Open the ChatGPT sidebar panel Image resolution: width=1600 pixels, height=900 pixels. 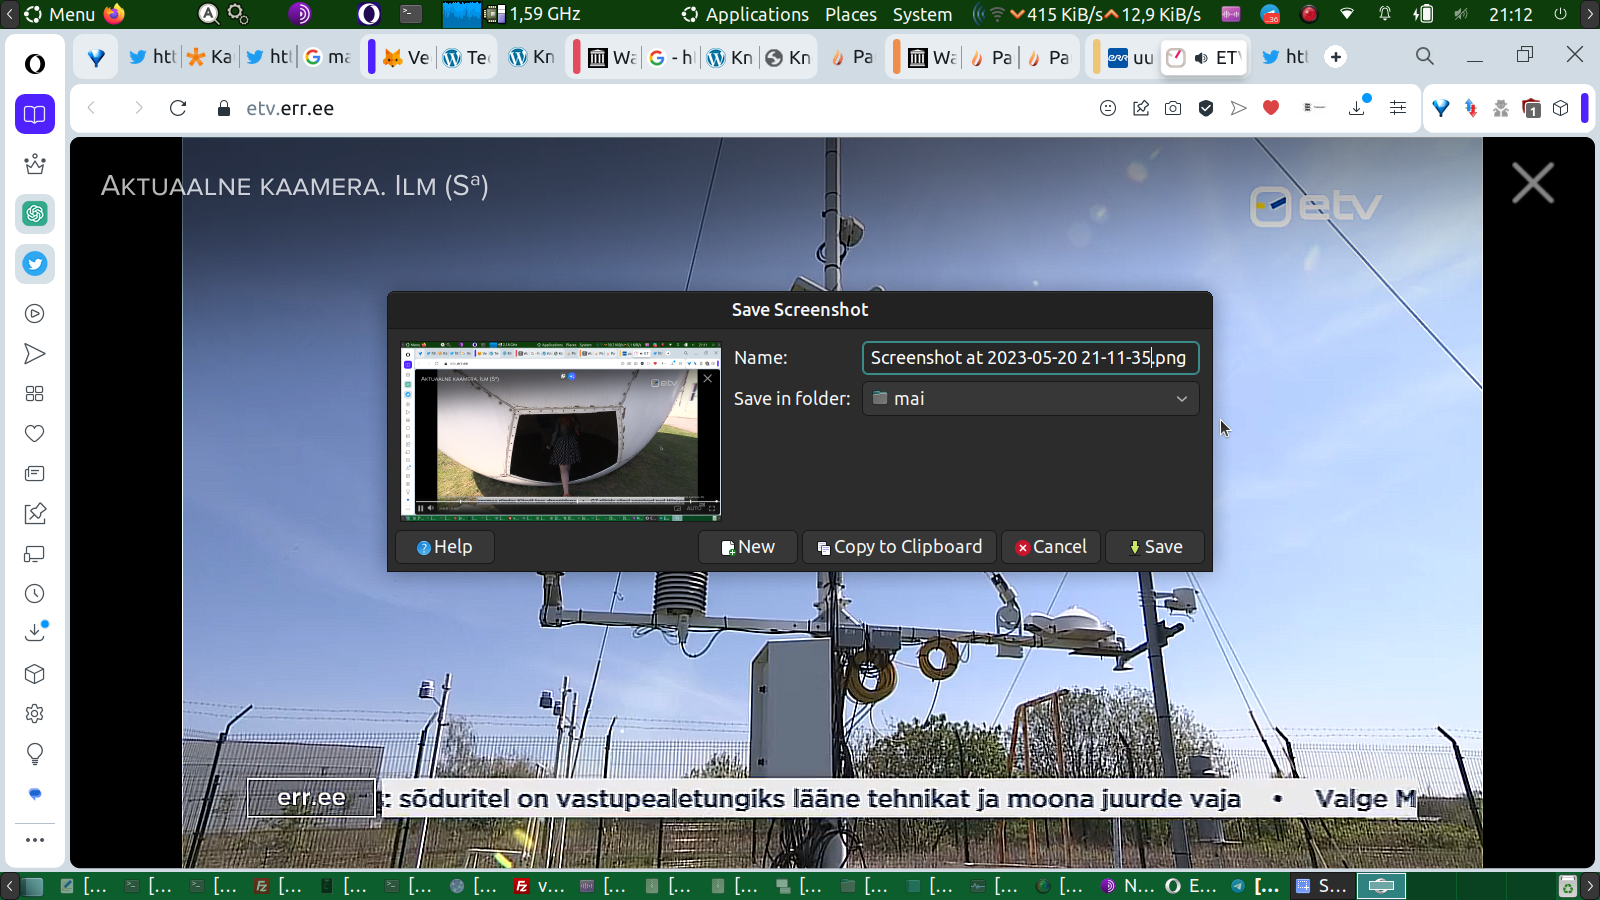click(x=35, y=213)
